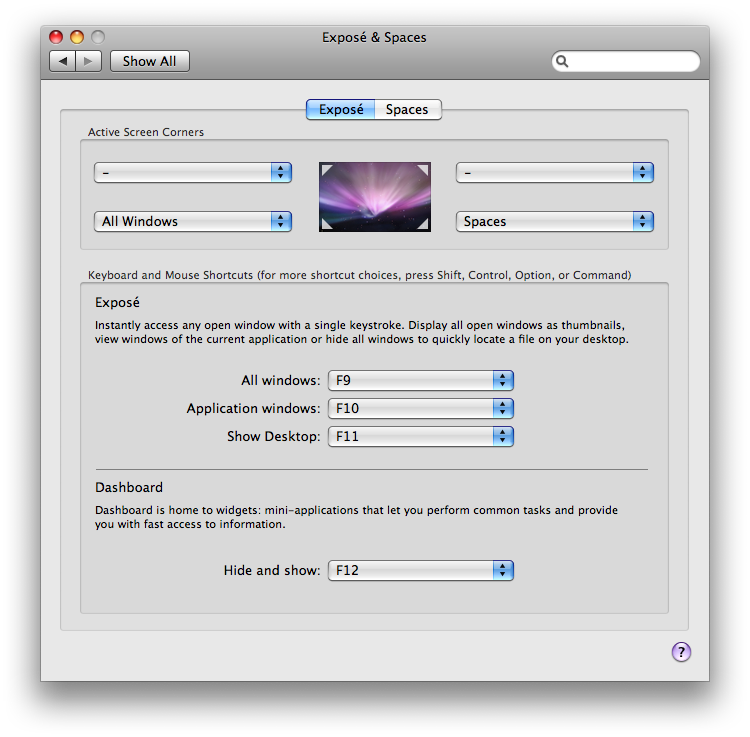Click the Exposé section heading
This screenshot has height=737, width=750.
pyautogui.click(x=117, y=302)
